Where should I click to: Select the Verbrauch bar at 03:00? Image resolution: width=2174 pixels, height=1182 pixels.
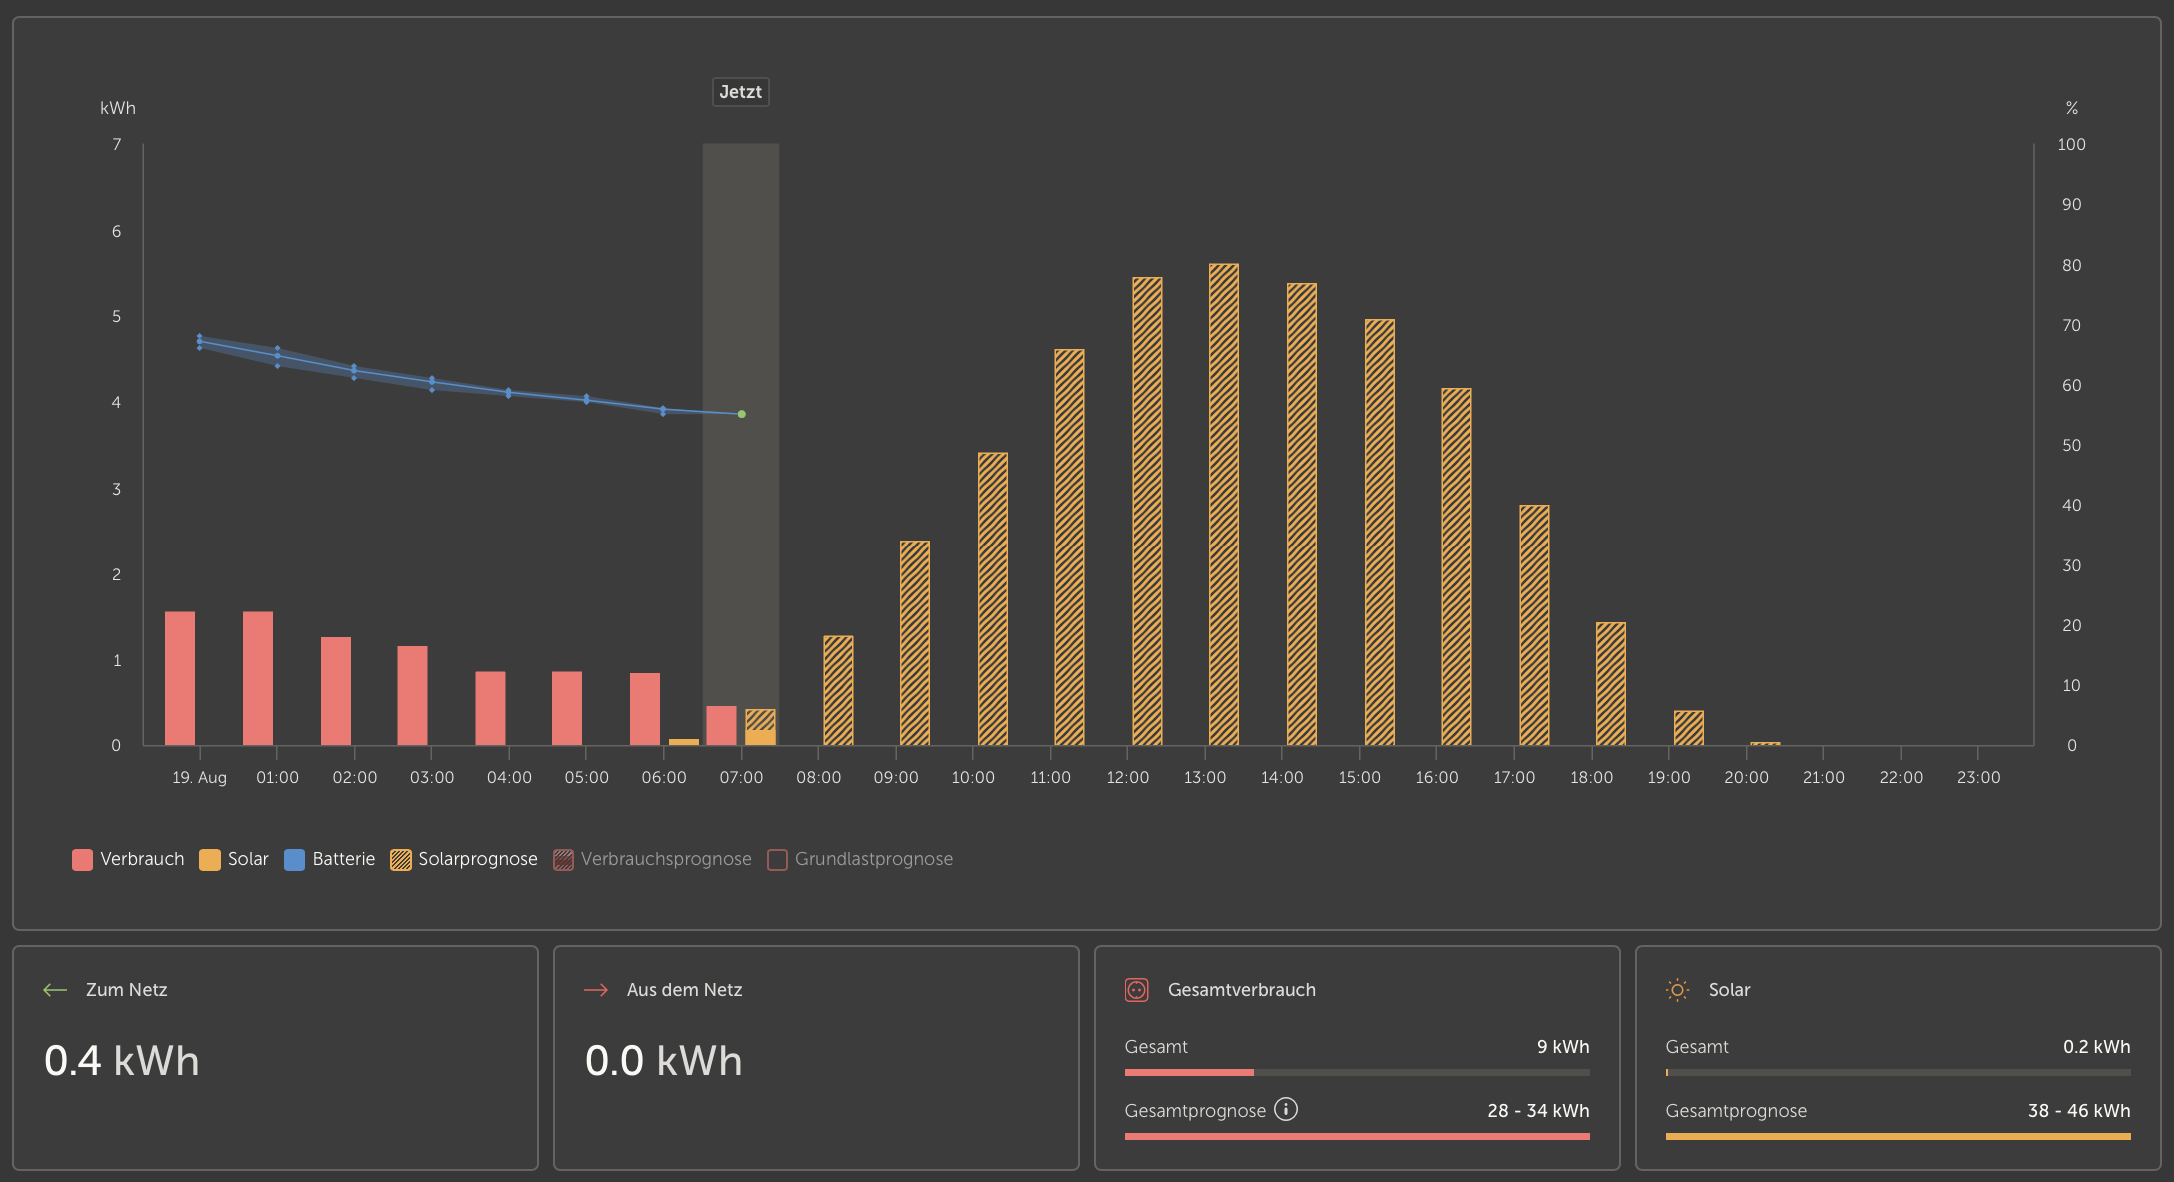[413, 696]
